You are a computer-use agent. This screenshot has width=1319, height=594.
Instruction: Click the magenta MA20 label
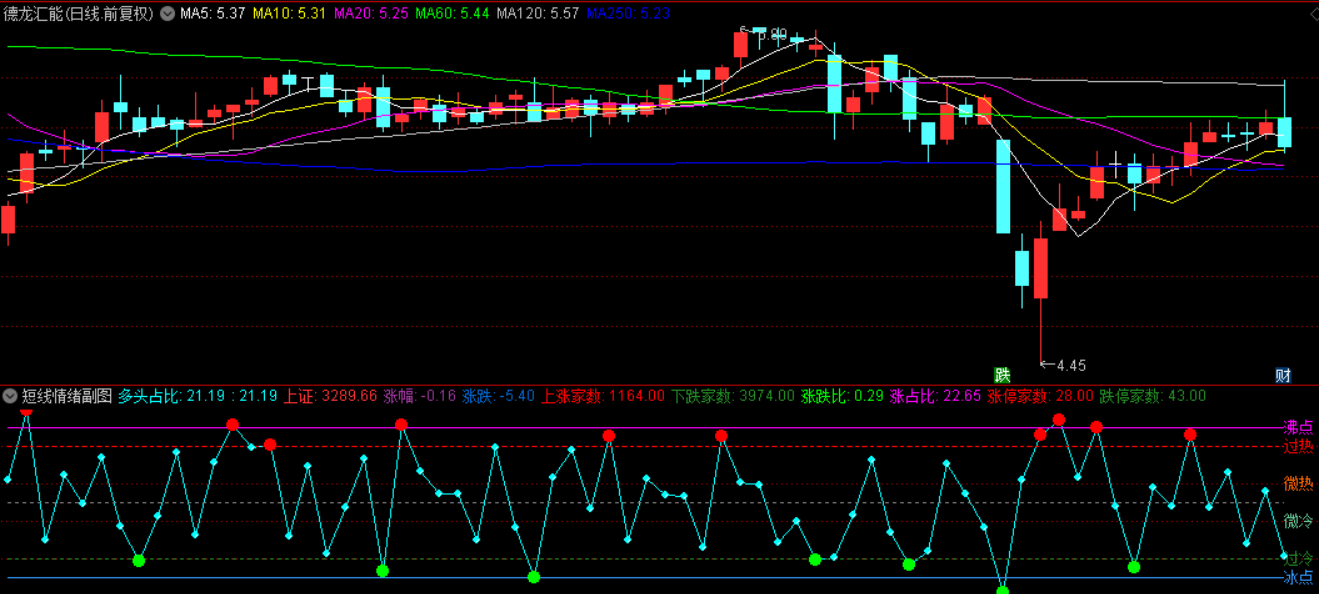(x=370, y=14)
